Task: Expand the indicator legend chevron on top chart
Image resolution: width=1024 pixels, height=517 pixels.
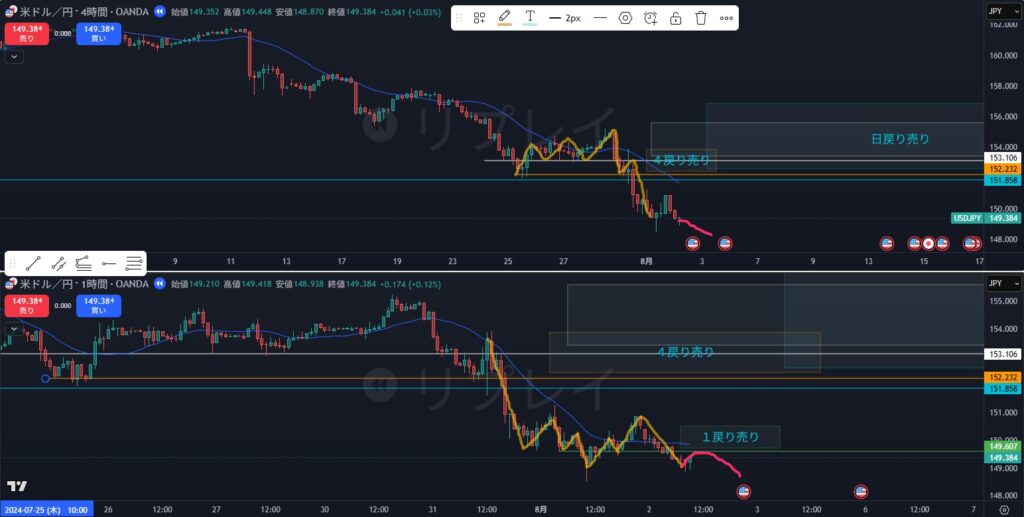Action: coord(13,57)
